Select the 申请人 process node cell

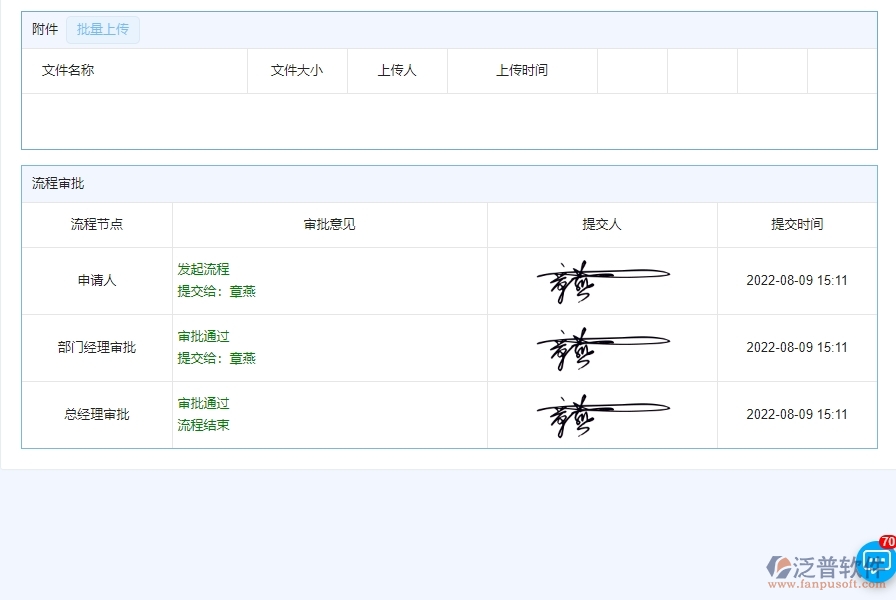96,280
